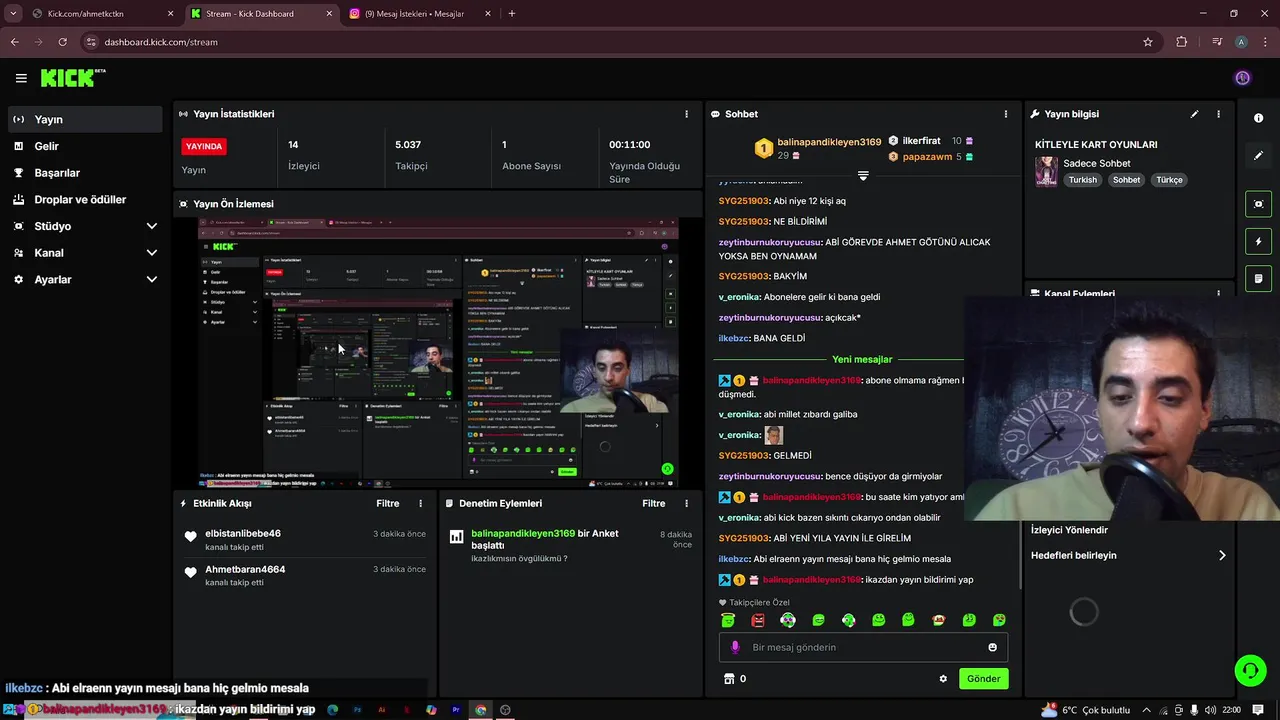Image resolution: width=1280 pixels, height=720 pixels.
Task: Bookmark this page with star icon
Action: pyautogui.click(x=1148, y=42)
